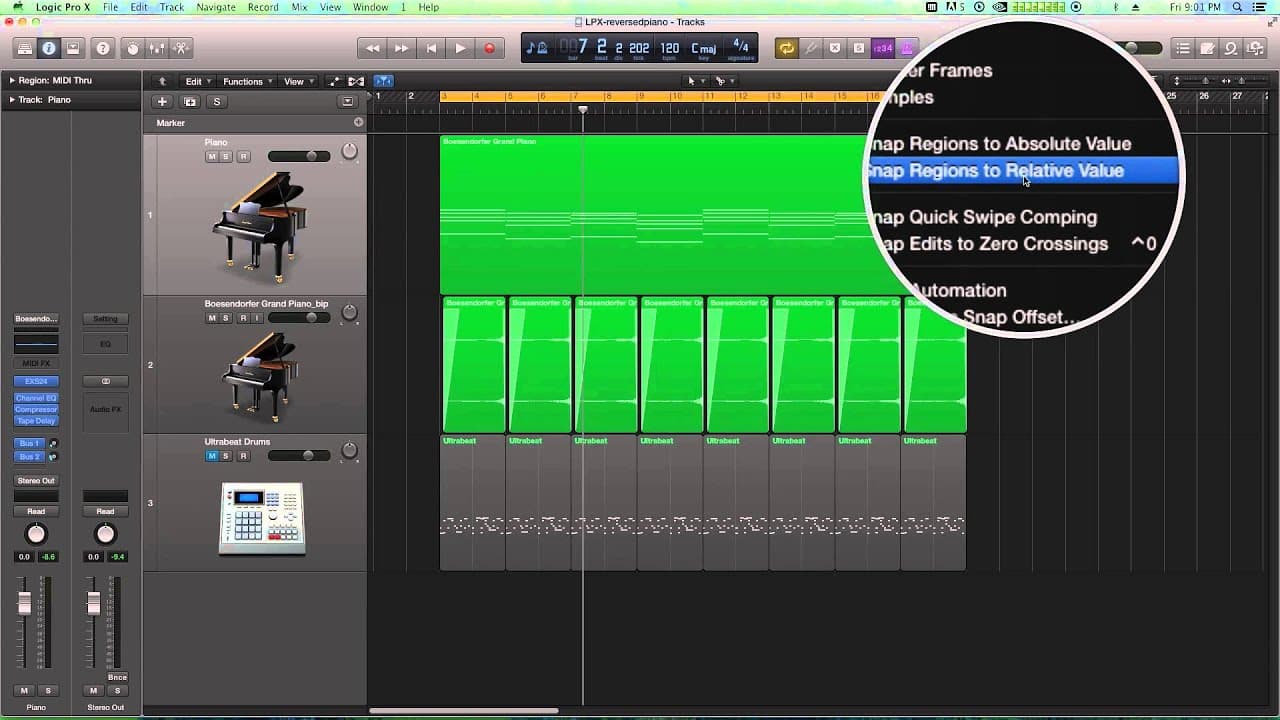Expand the Track: Piano disclosure triangle
The image size is (1280, 720).
12,100
